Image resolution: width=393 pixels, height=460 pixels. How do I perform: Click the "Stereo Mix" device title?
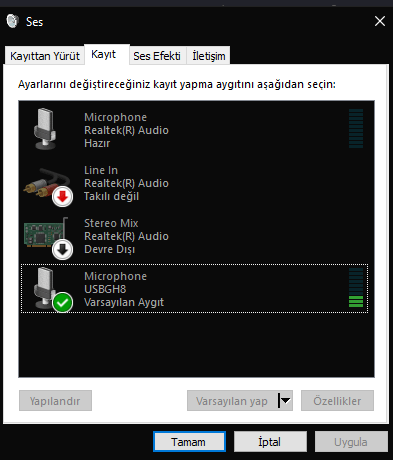click(111, 223)
